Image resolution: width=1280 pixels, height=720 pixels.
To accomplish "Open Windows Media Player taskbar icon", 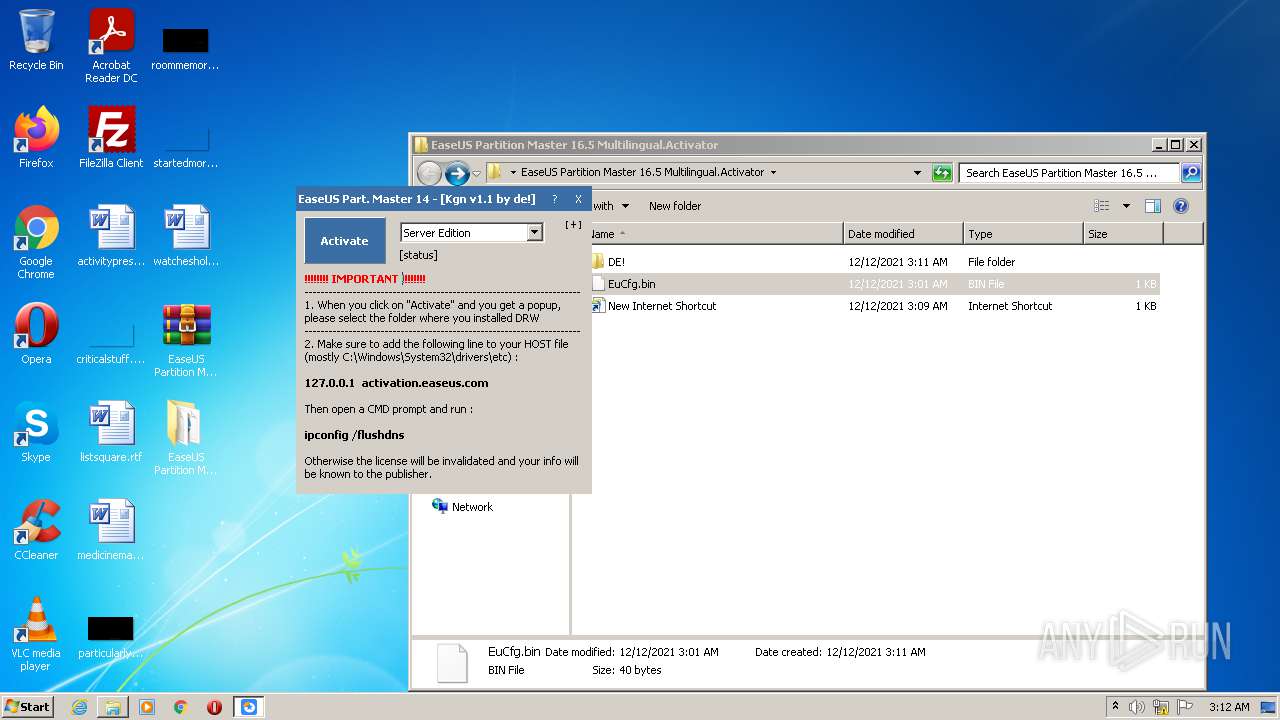I will click(x=147, y=707).
